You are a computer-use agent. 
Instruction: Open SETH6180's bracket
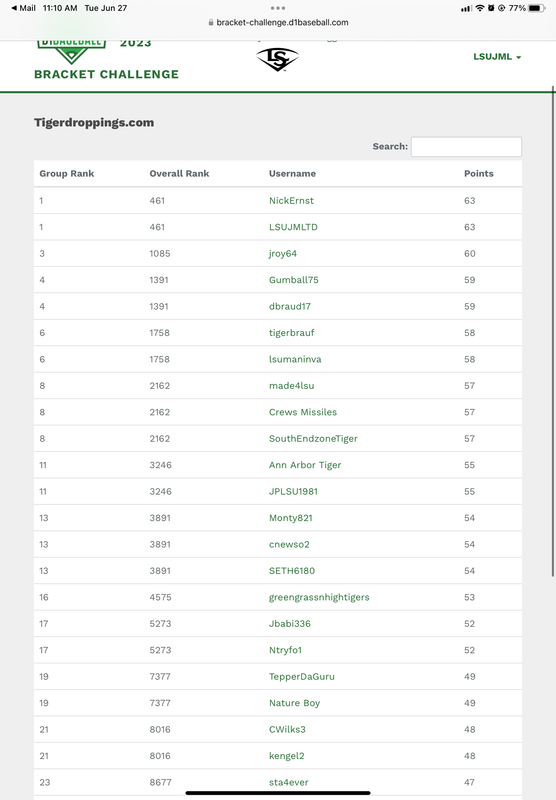click(x=292, y=571)
